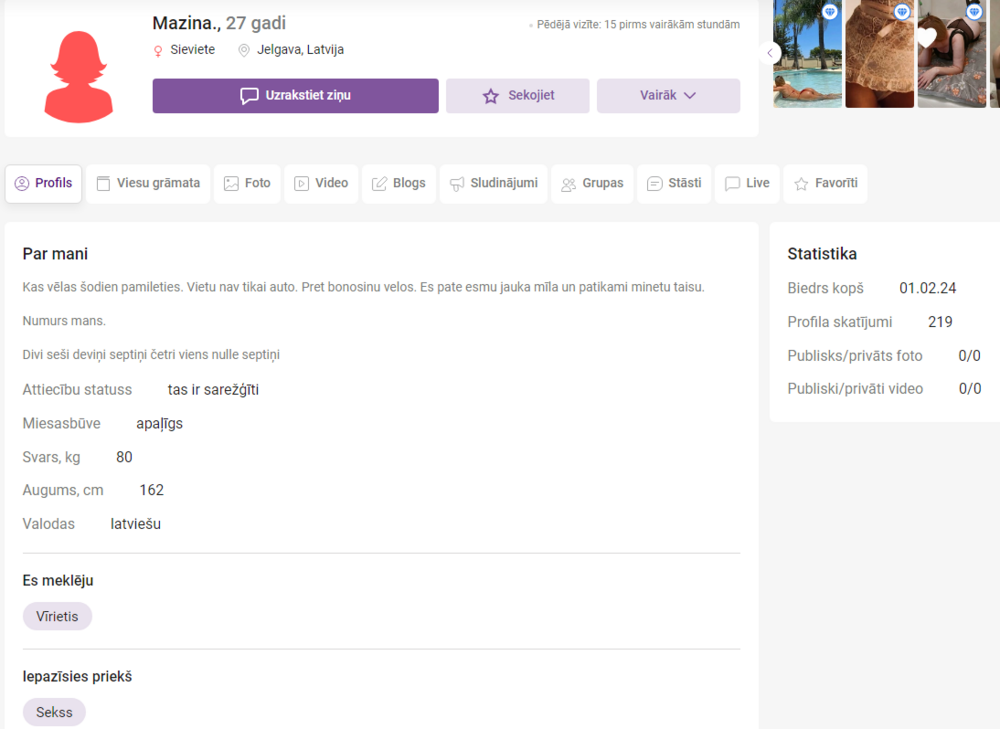Expand the Vairāk dropdown menu
1000x729 pixels.
pyautogui.click(x=668, y=96)
